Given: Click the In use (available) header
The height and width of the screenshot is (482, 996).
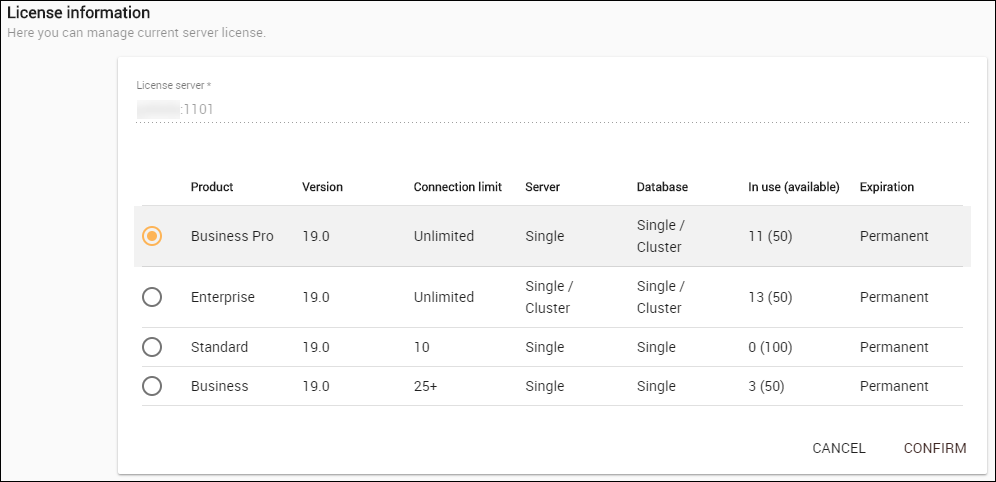Looking at the screenshot, I should click(793, 187).
